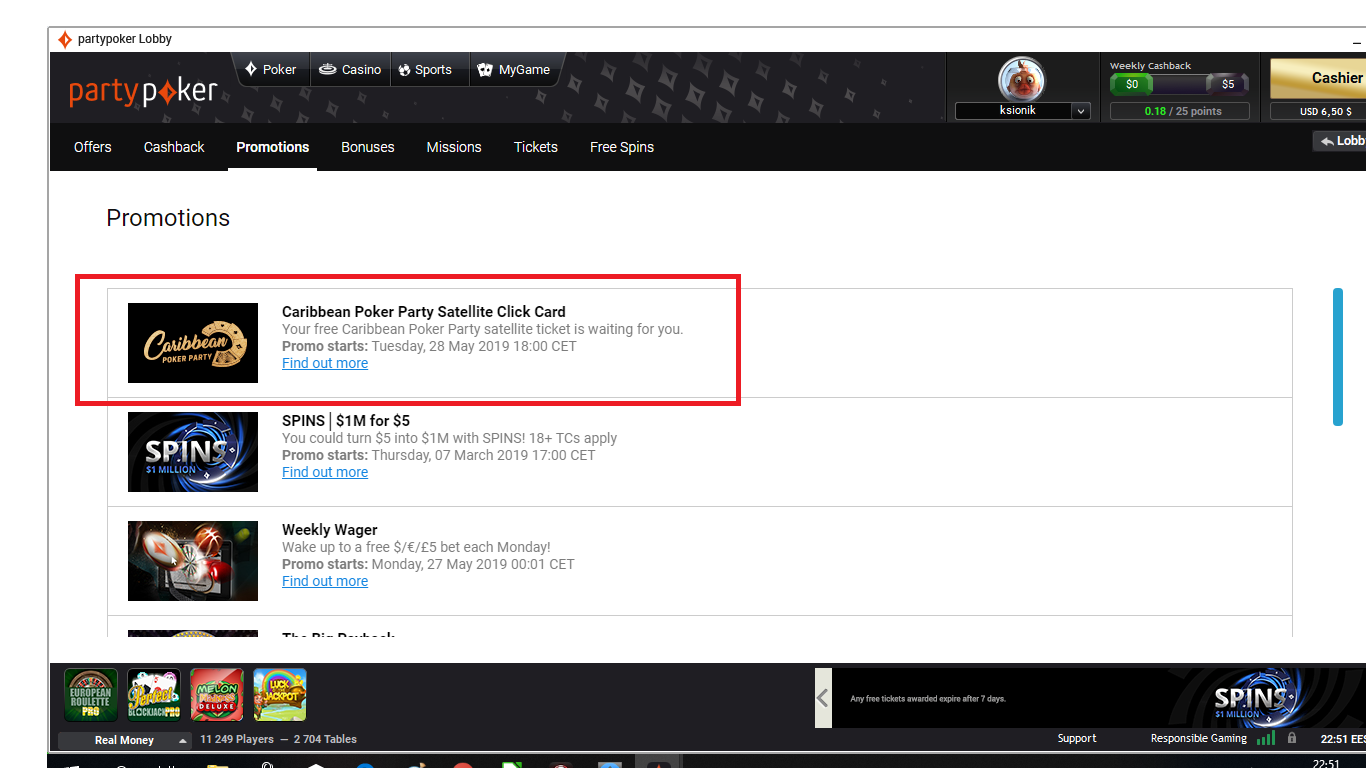This screenshot has width=1366, height=768.
Task: Open Responsible Gaming
Action: pos(1199,739)
